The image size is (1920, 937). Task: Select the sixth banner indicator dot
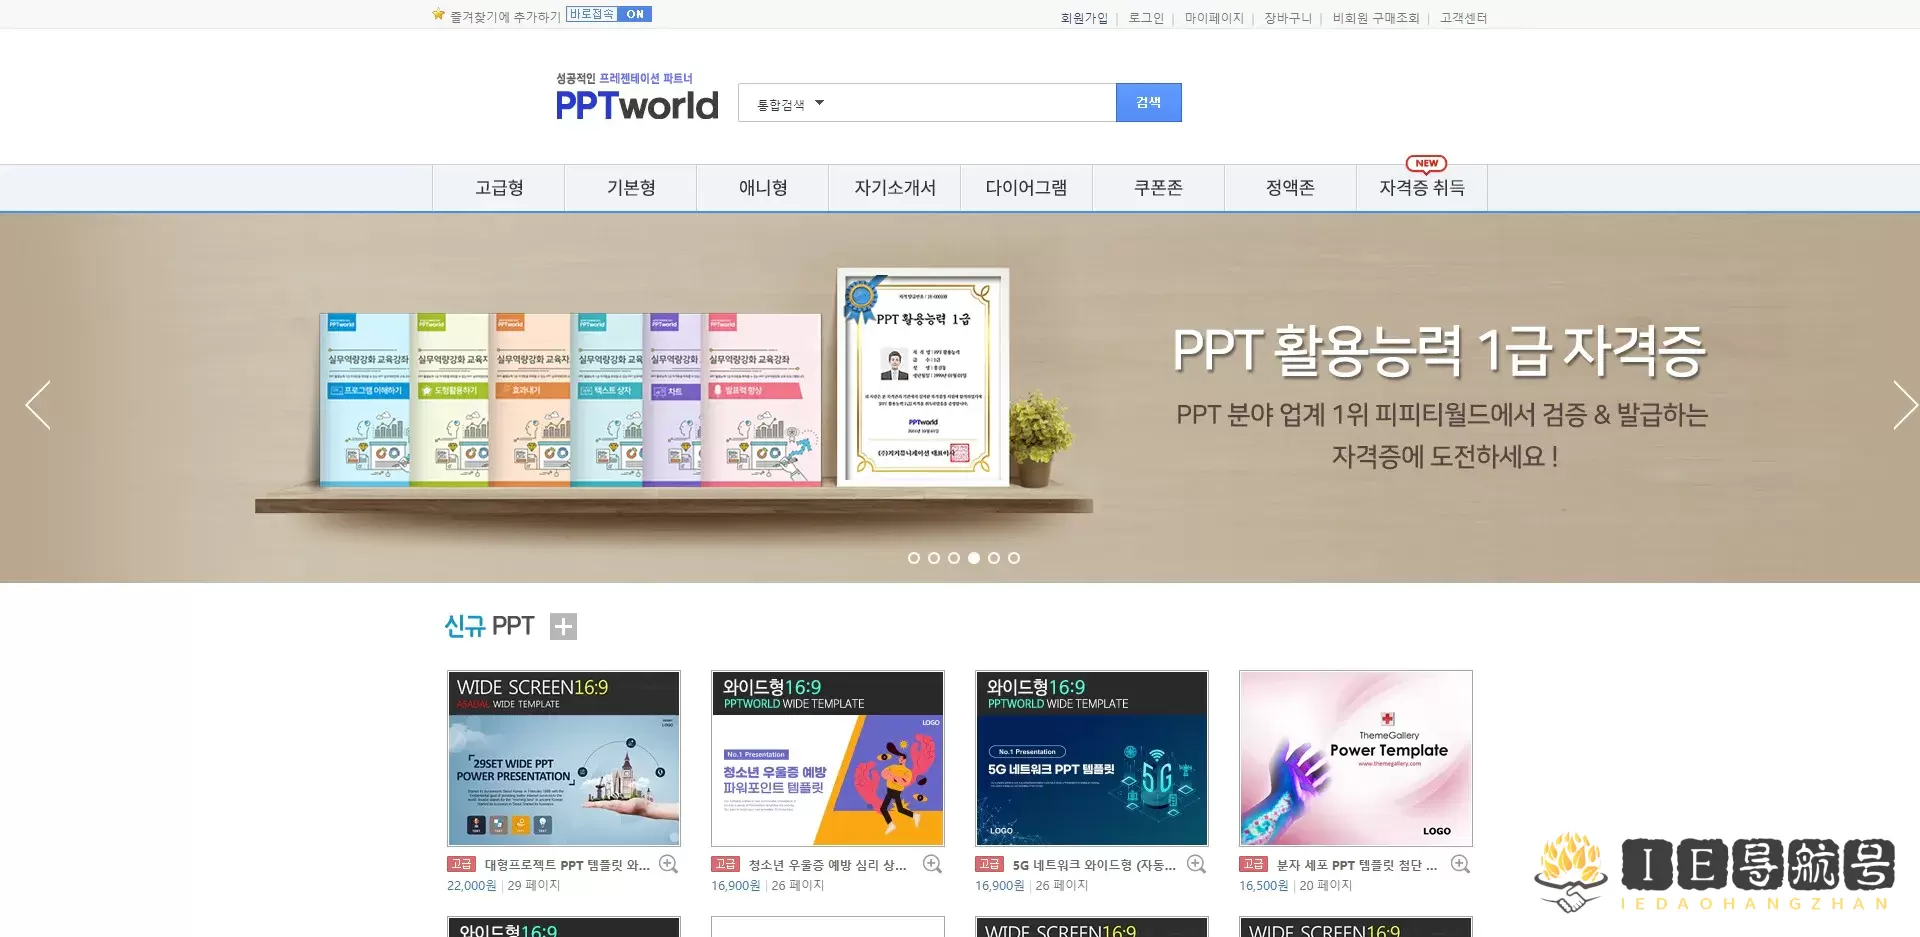pos(1014,558)
